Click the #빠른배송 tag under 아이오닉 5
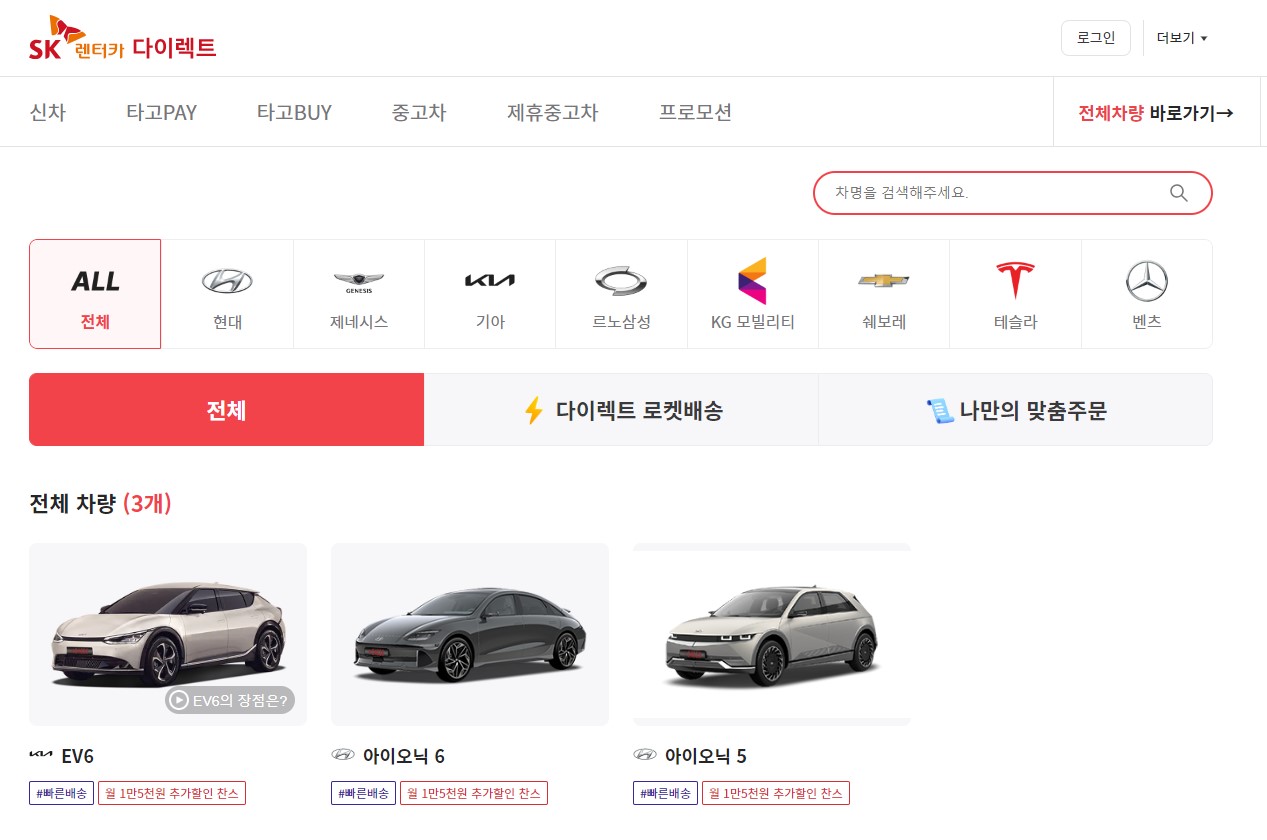Image resolution: width=1267 pixels, height=840 pixels. pos(666,793)
